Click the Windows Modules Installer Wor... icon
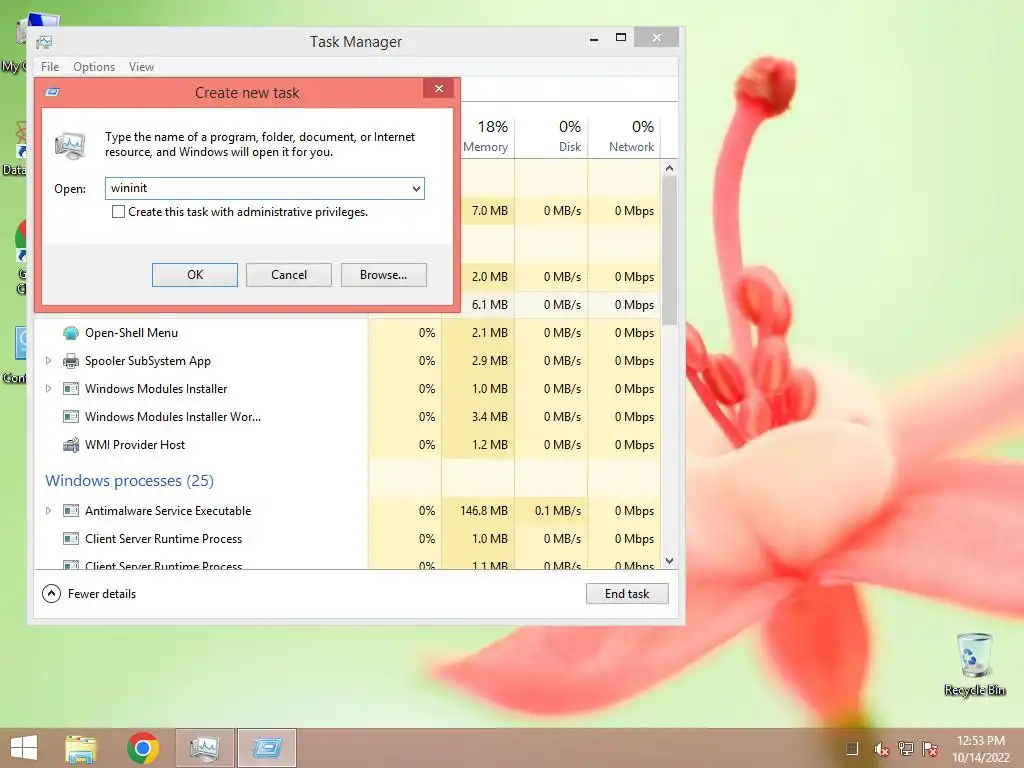 [71, 417]
